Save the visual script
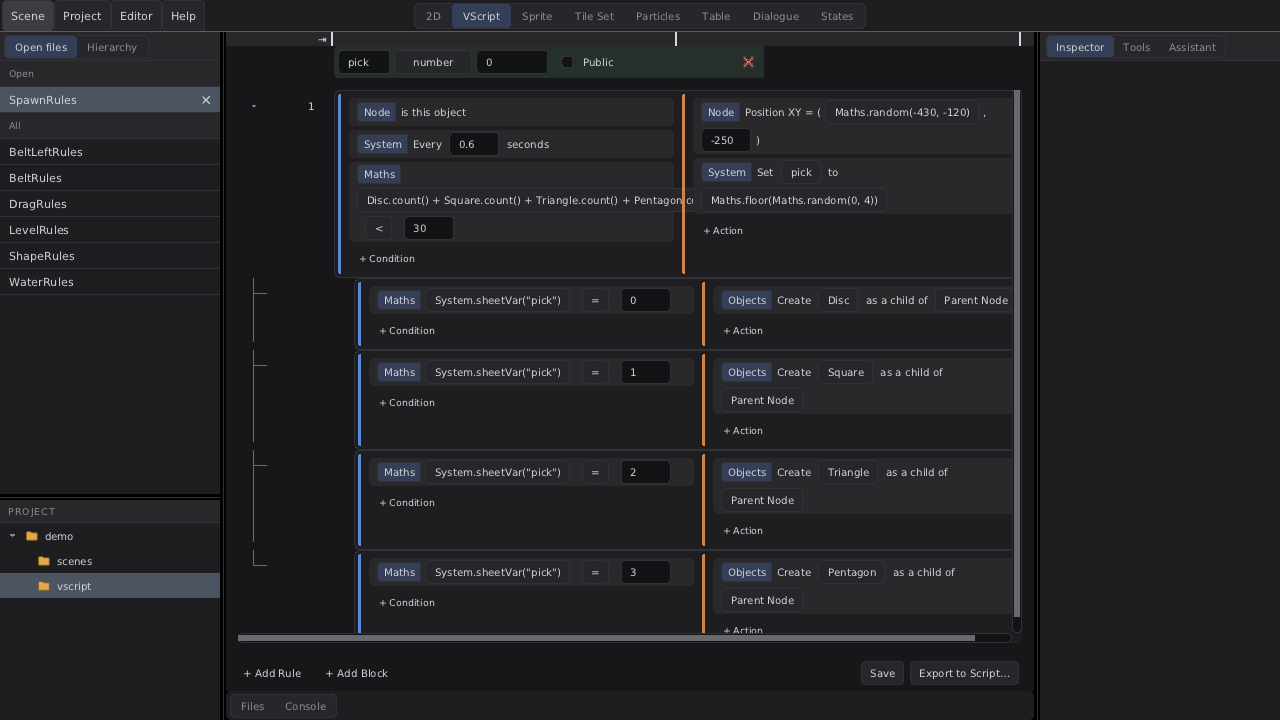 [882, 673]
